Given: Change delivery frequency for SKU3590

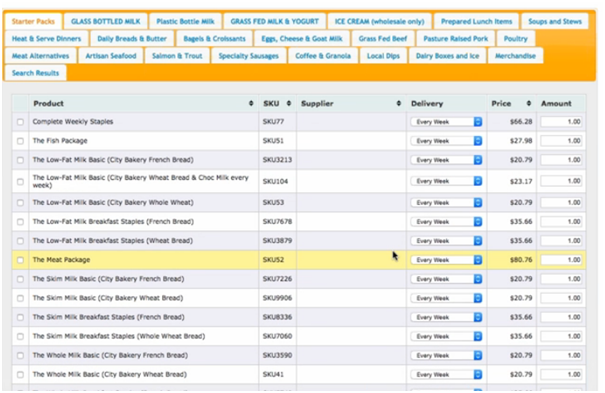Looking at the screenshot, I should click(446, 356).
